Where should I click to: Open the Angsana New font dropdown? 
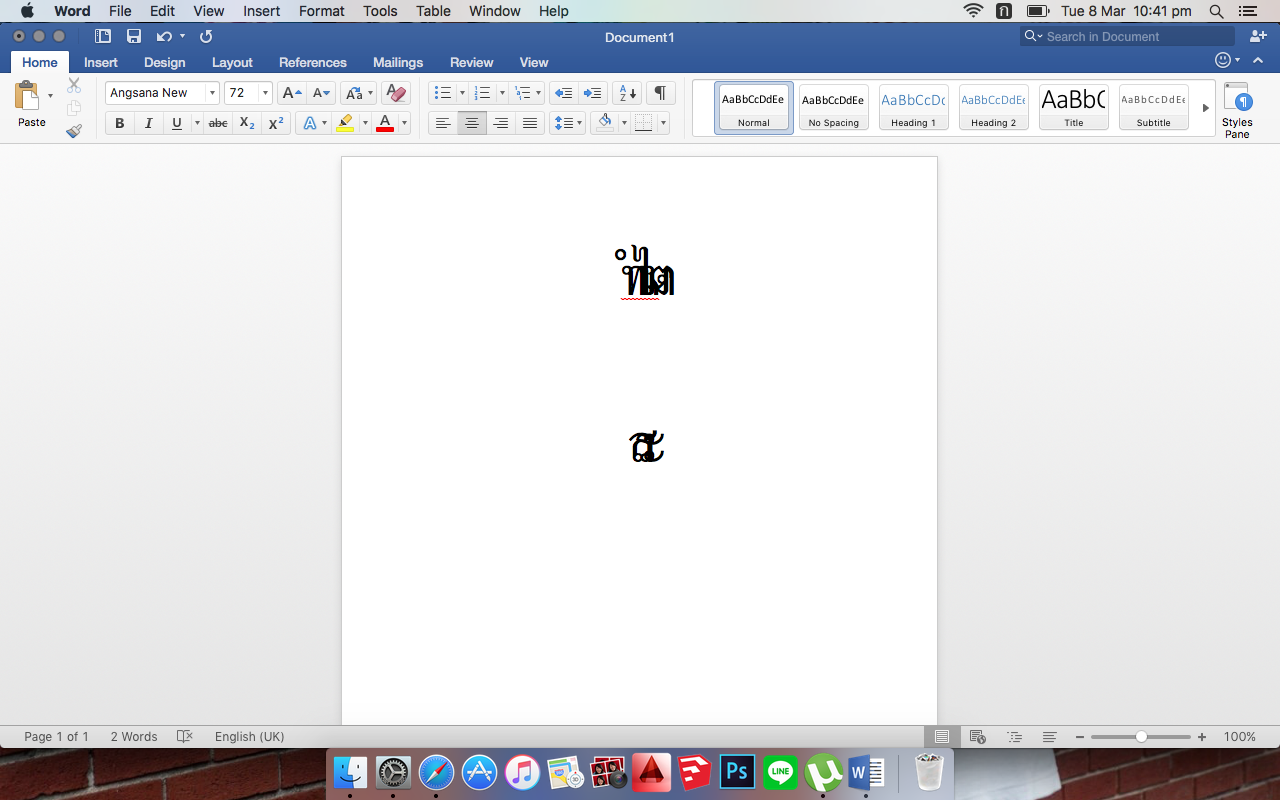coord(212,93)
